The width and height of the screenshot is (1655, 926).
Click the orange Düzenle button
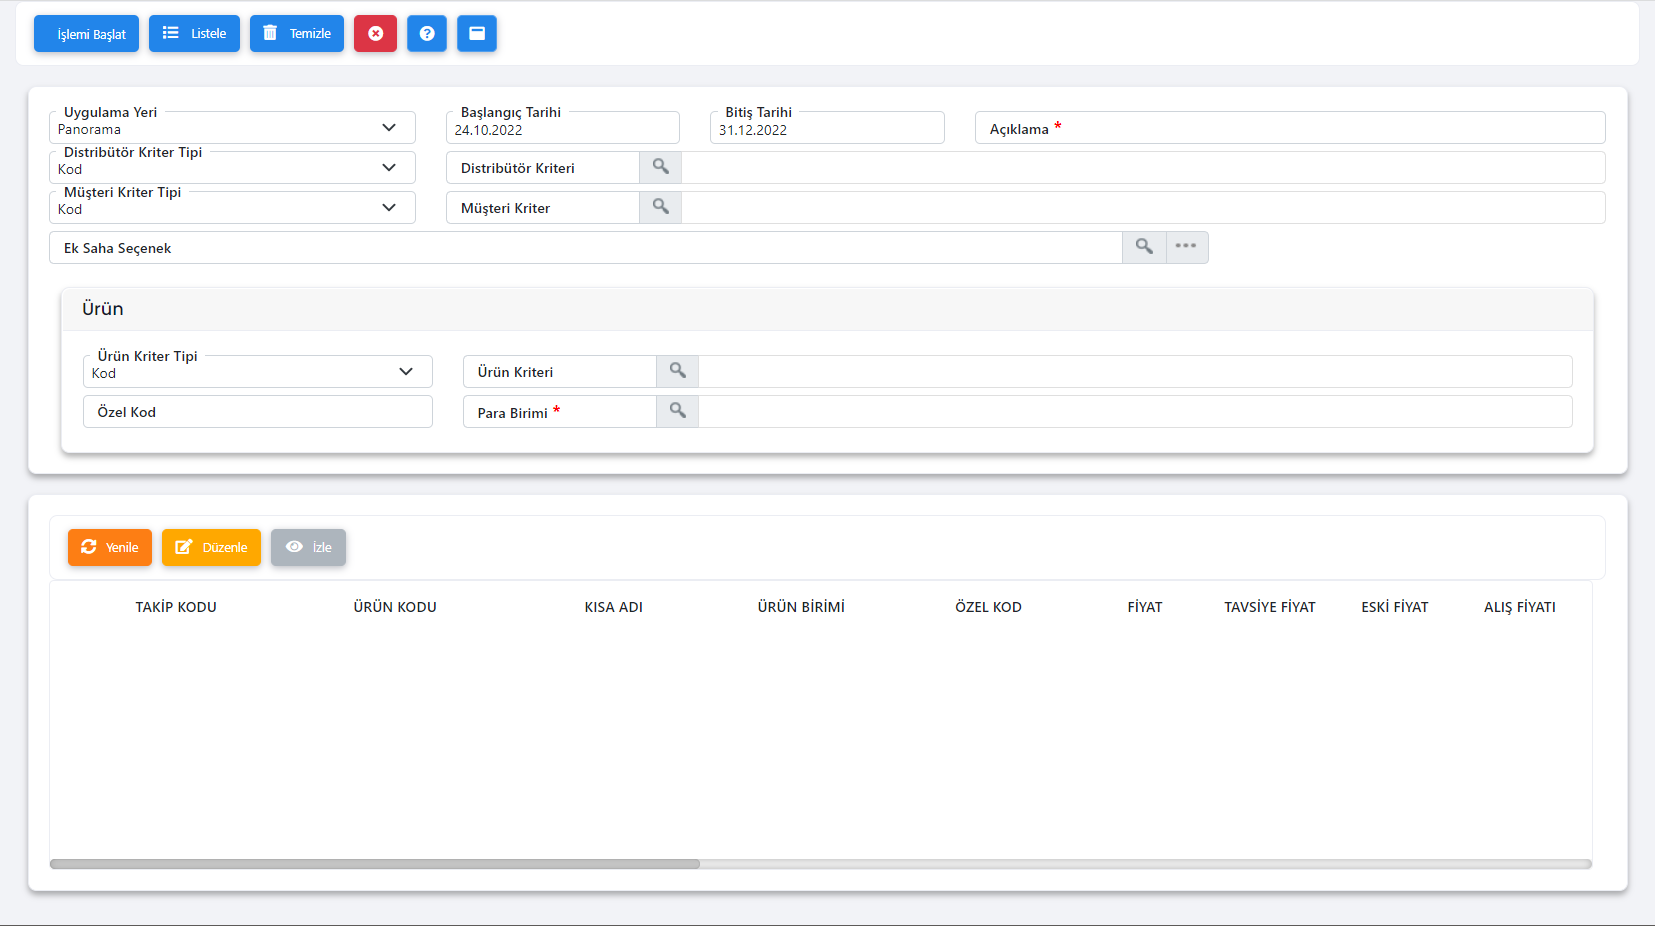click(211, 547)
